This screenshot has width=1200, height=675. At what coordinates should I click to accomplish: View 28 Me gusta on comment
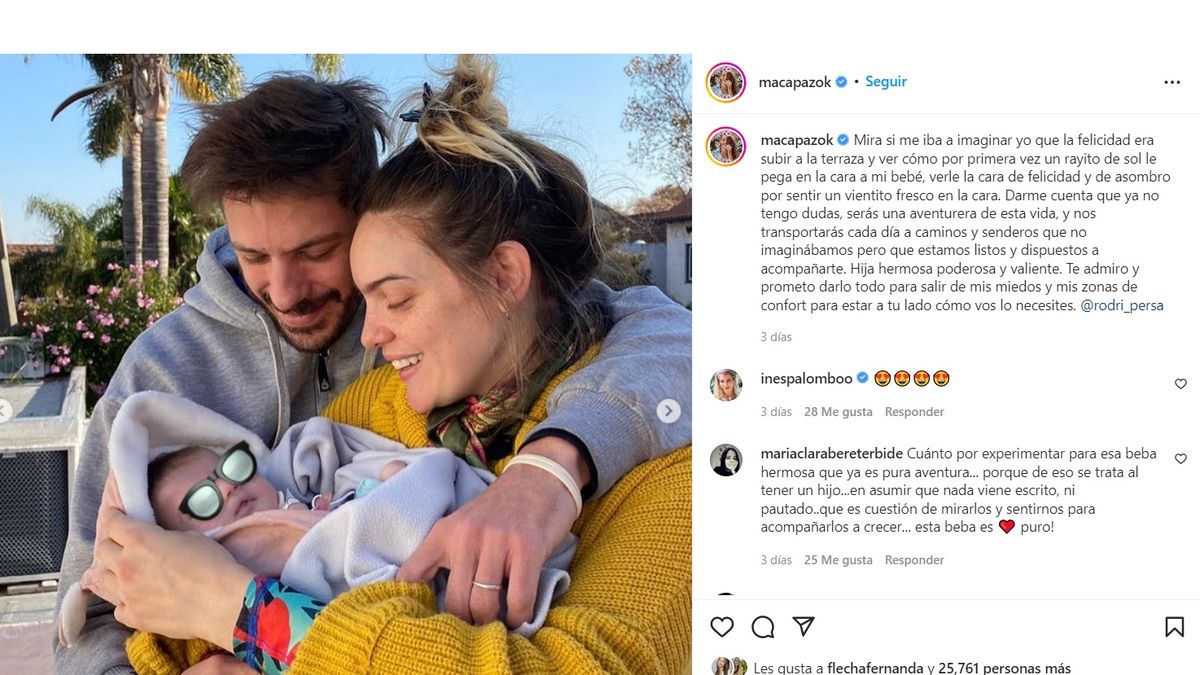838,412
